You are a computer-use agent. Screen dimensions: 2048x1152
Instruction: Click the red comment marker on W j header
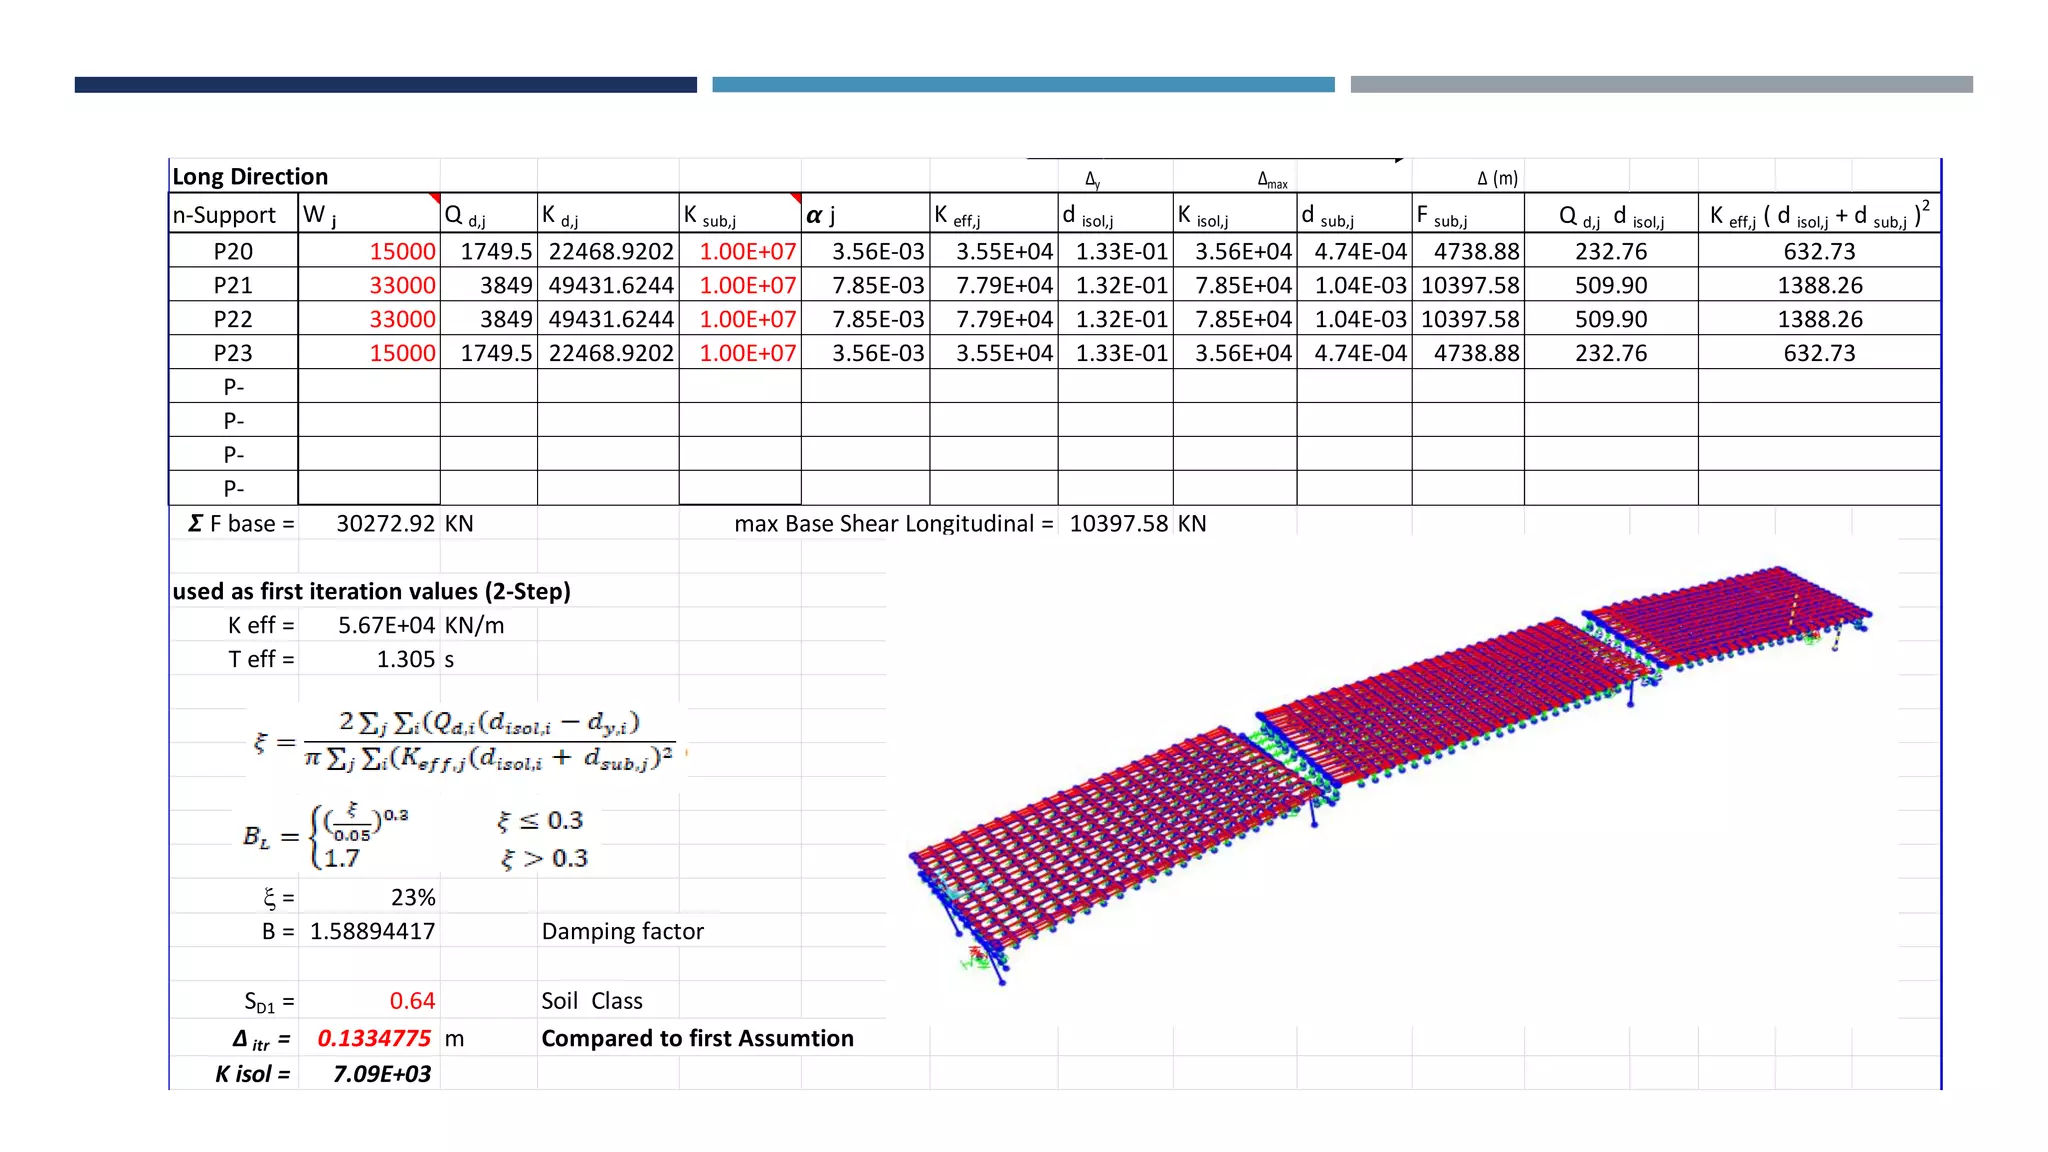pos(435,197)
